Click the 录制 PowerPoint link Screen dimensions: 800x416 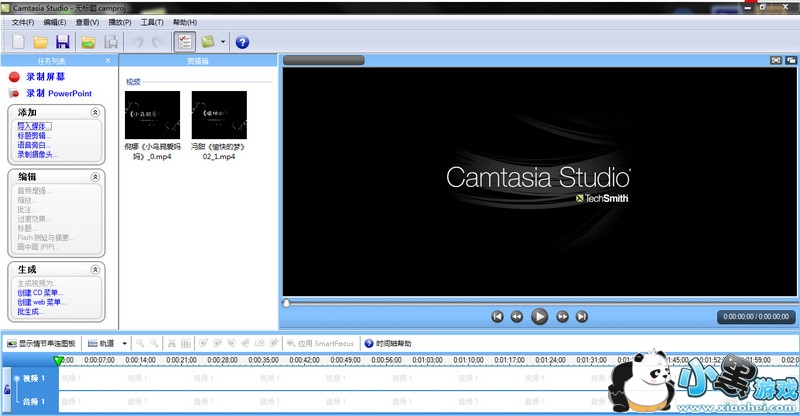pyautogui.click(x=58, y=93)
